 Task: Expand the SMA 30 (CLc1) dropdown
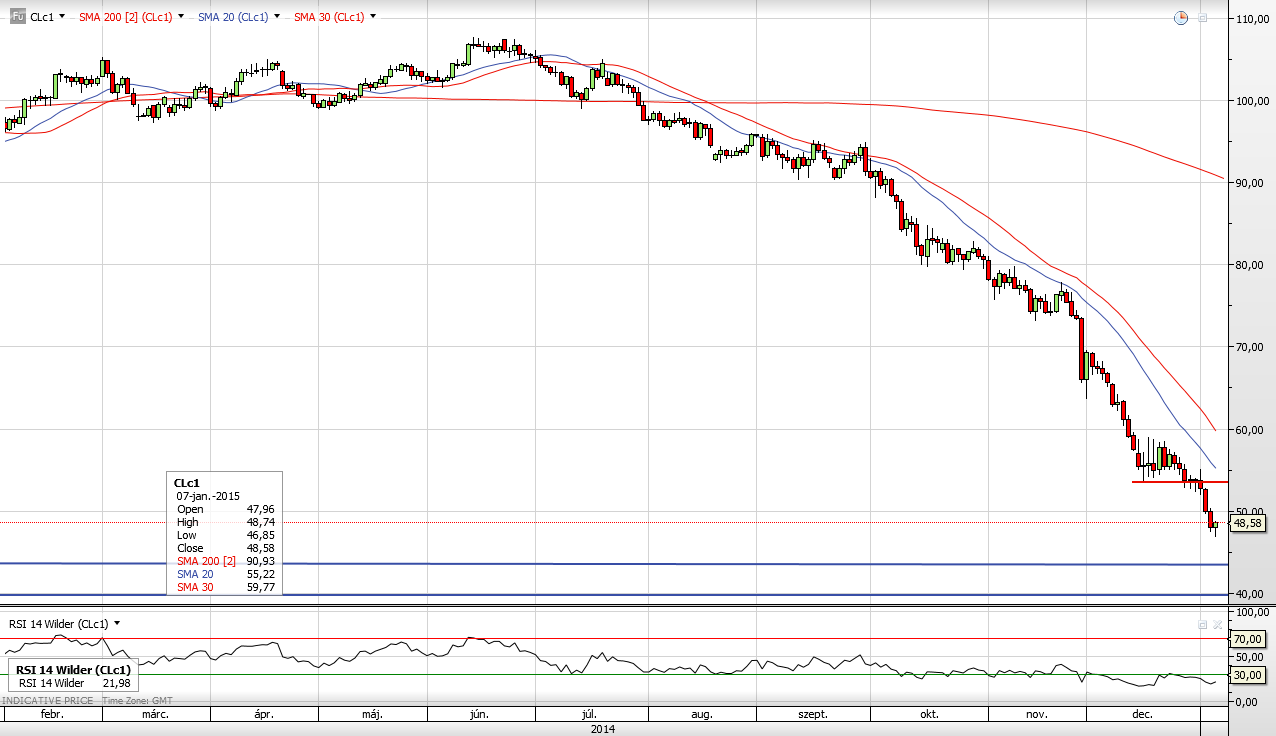(373, 17)
